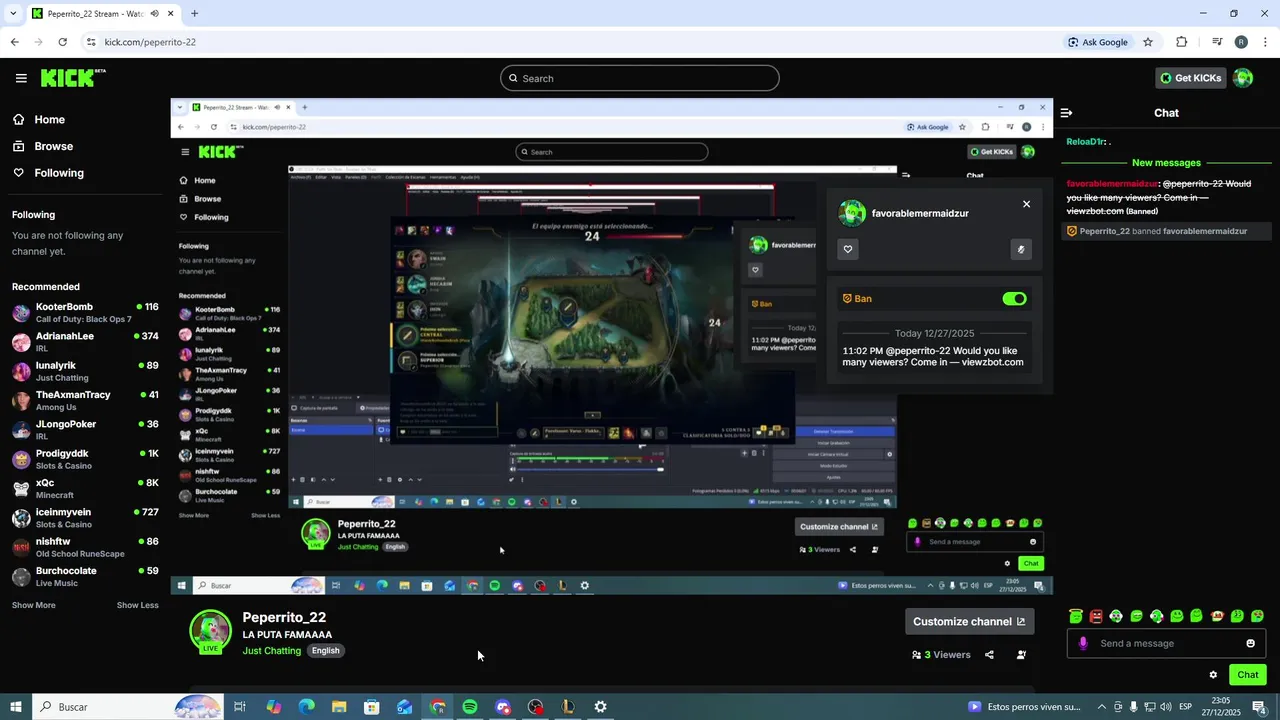Click the Get KICKs button
Screen dimensions: 1280x720
[1191, 78]
